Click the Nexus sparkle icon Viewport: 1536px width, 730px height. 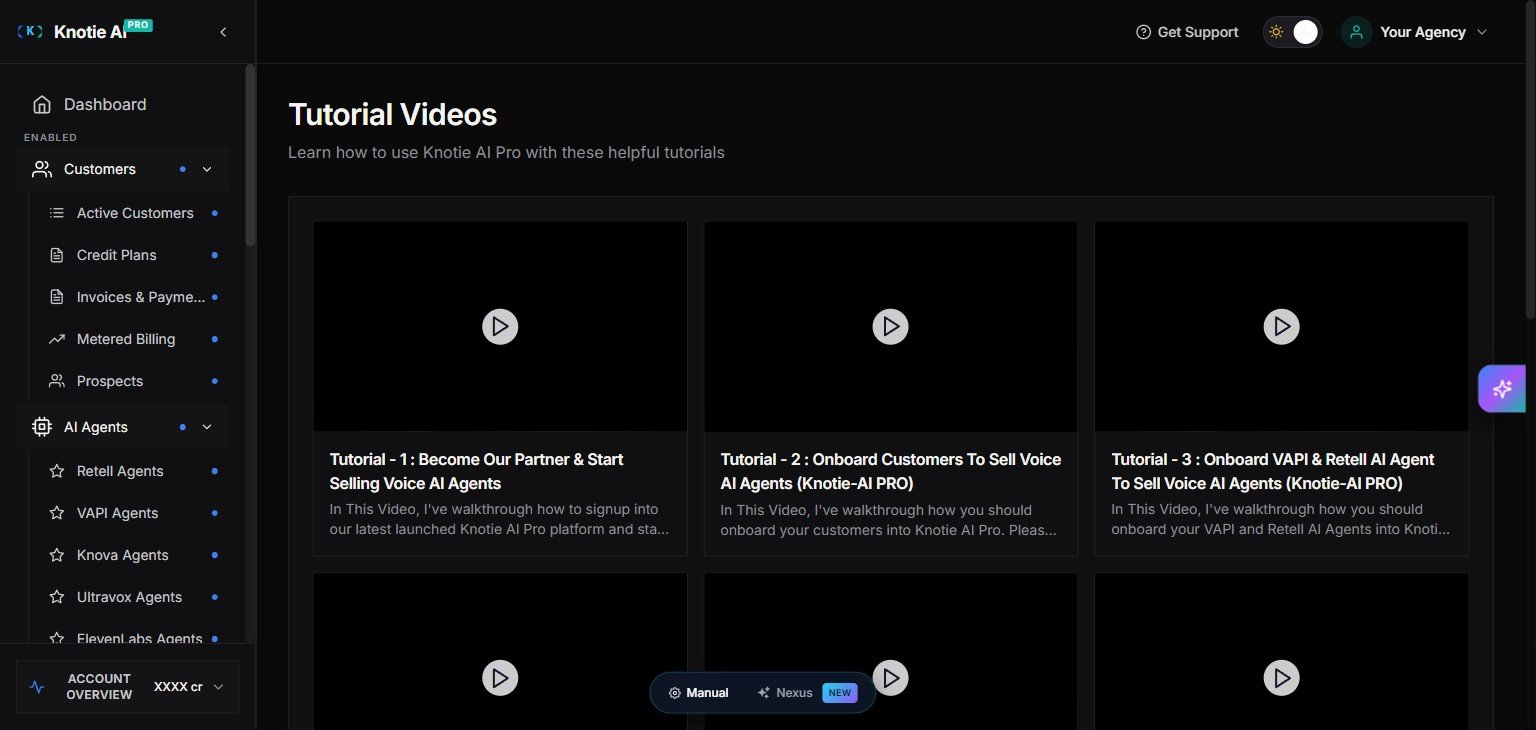(764, 693)
